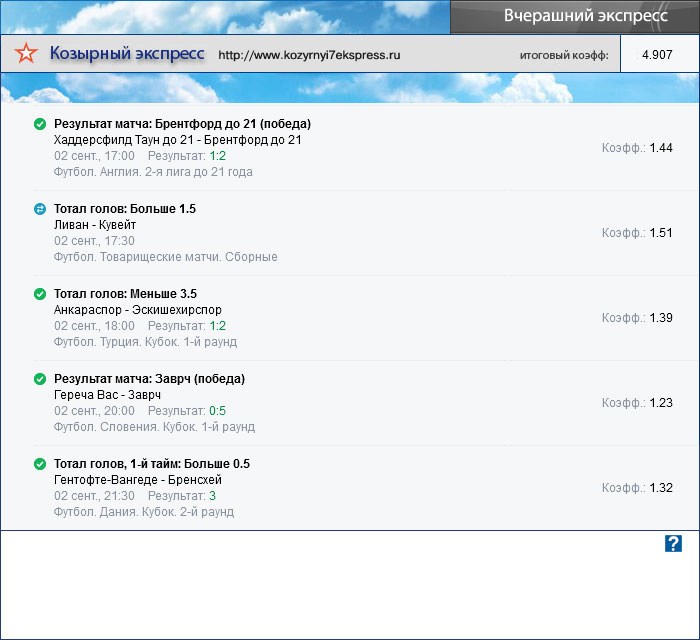This screenshot has height=640, width=700.
Task: Click green check icon for Меньше 3.5 bet
Action: coord(40,294)
